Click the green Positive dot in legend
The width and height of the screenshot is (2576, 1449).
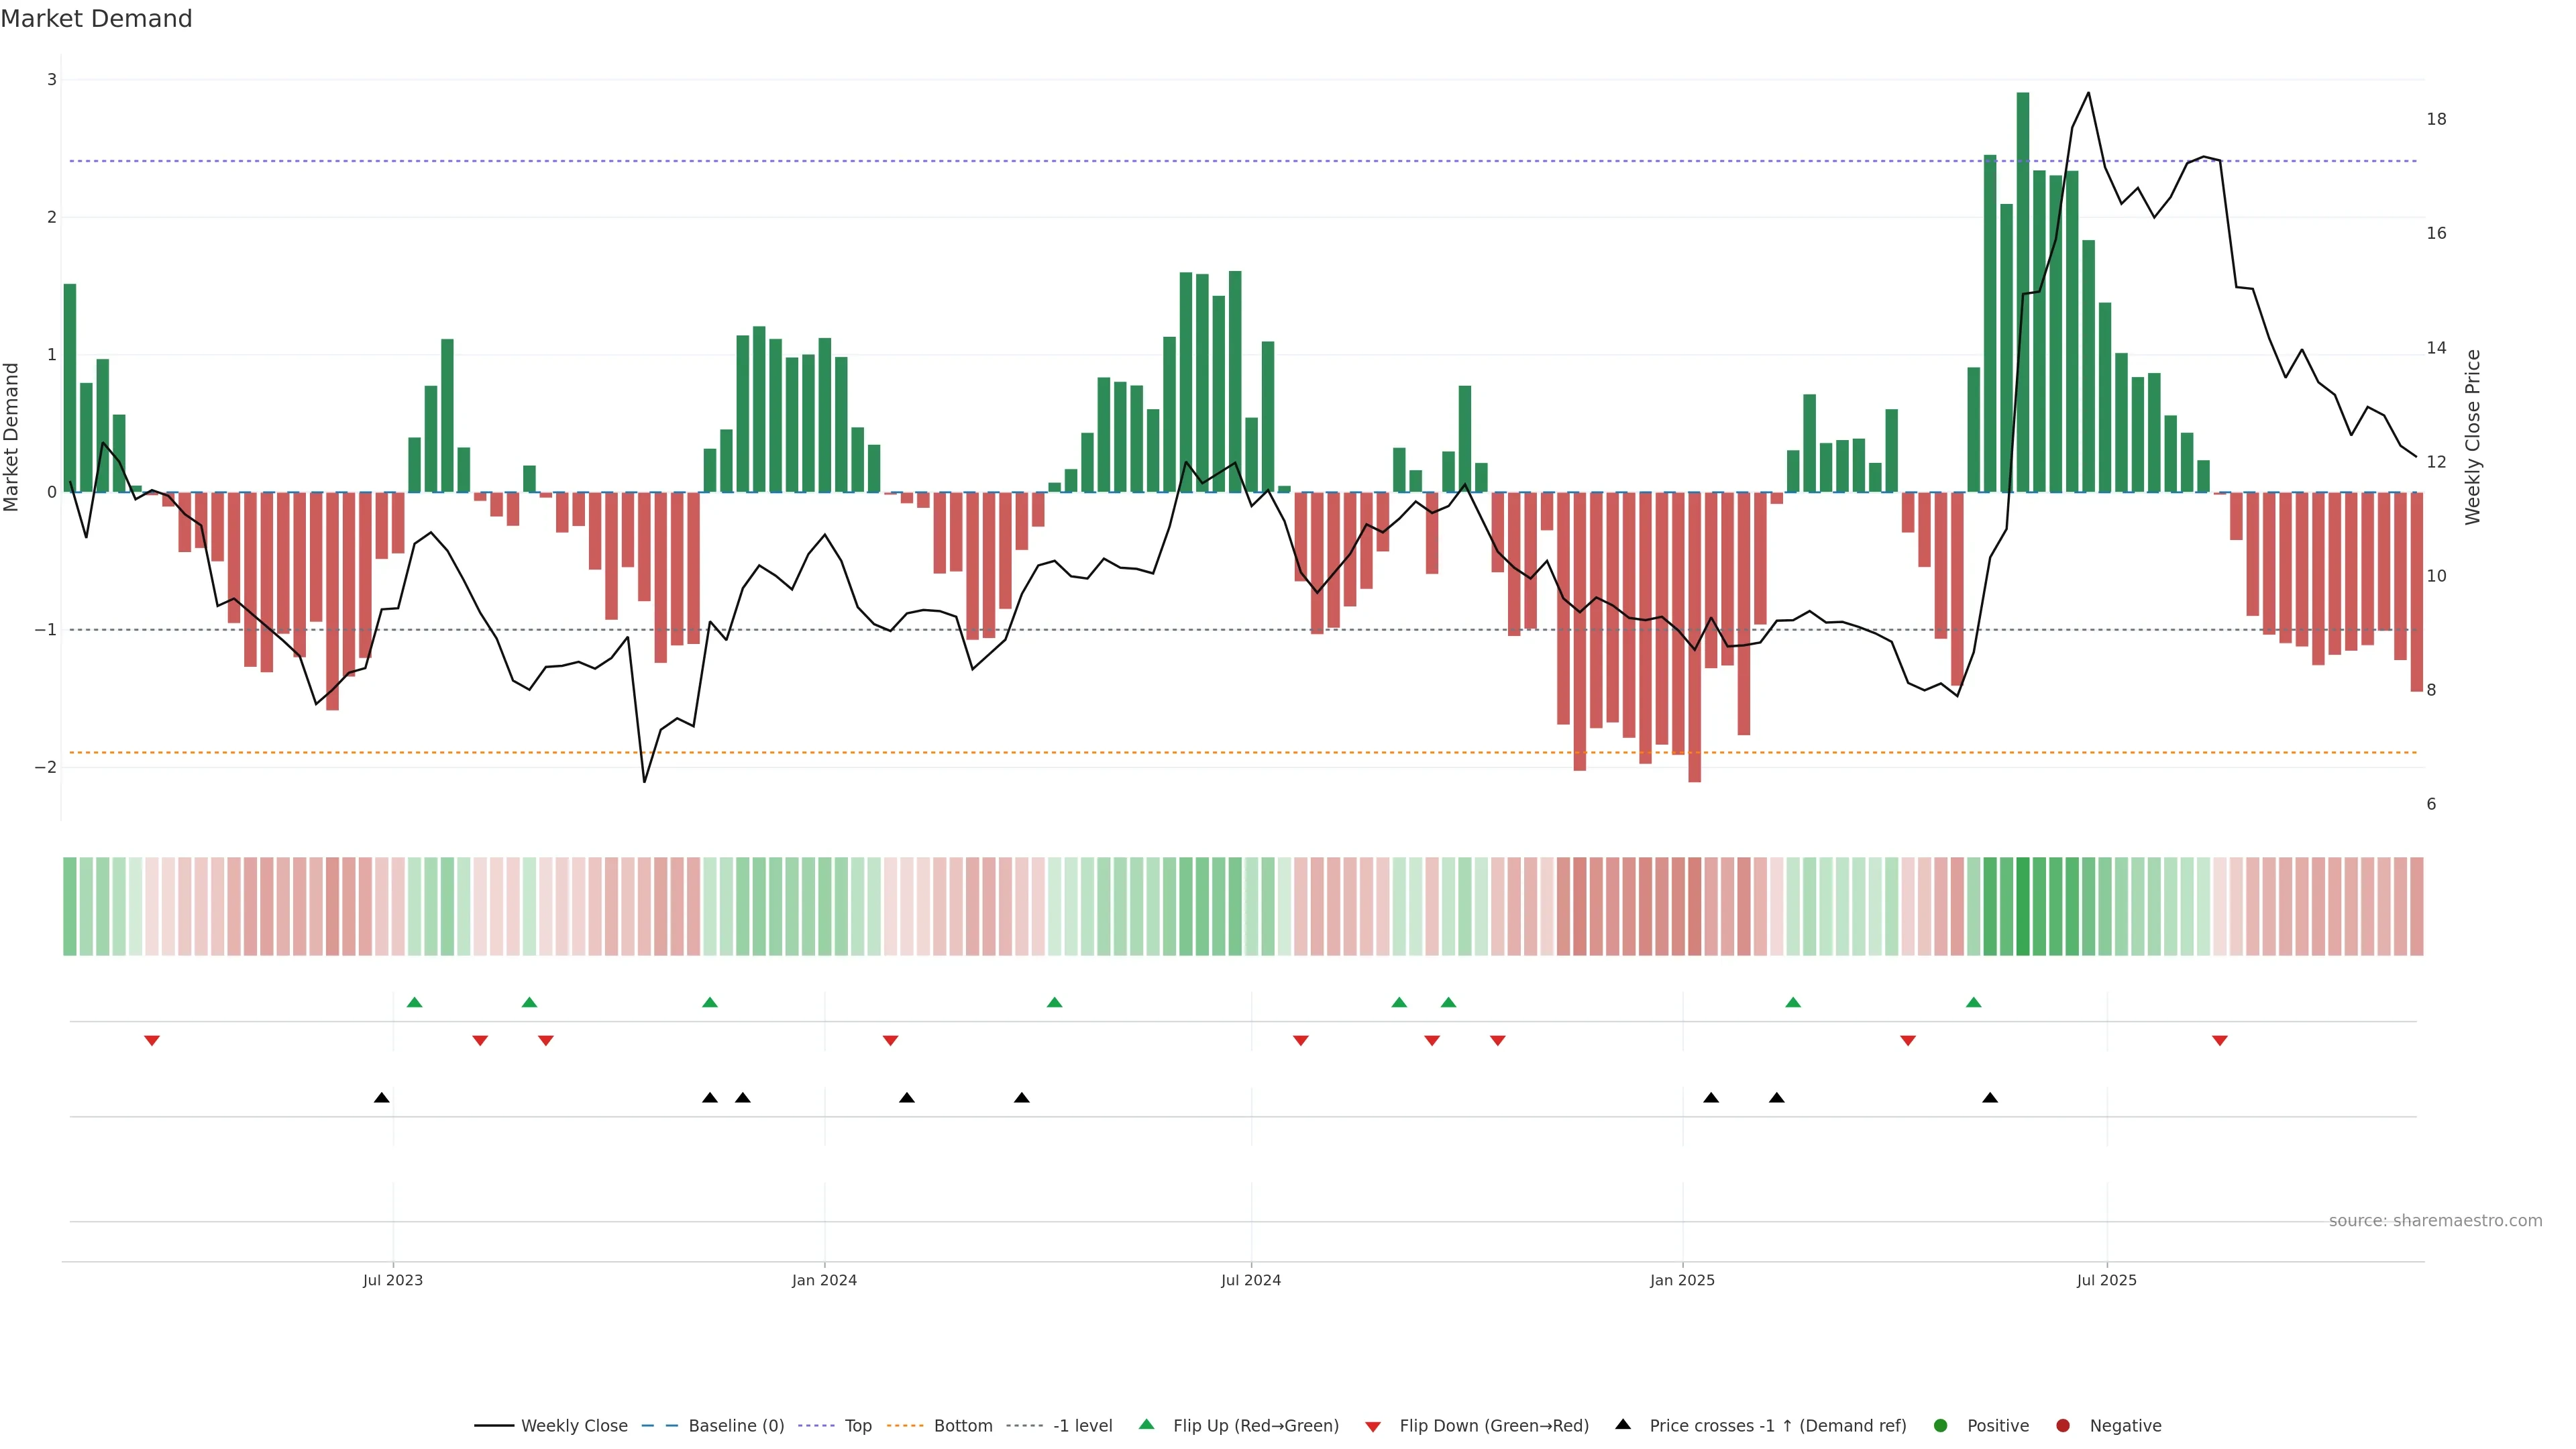pyautogui.click(x=1941, y=1426)
